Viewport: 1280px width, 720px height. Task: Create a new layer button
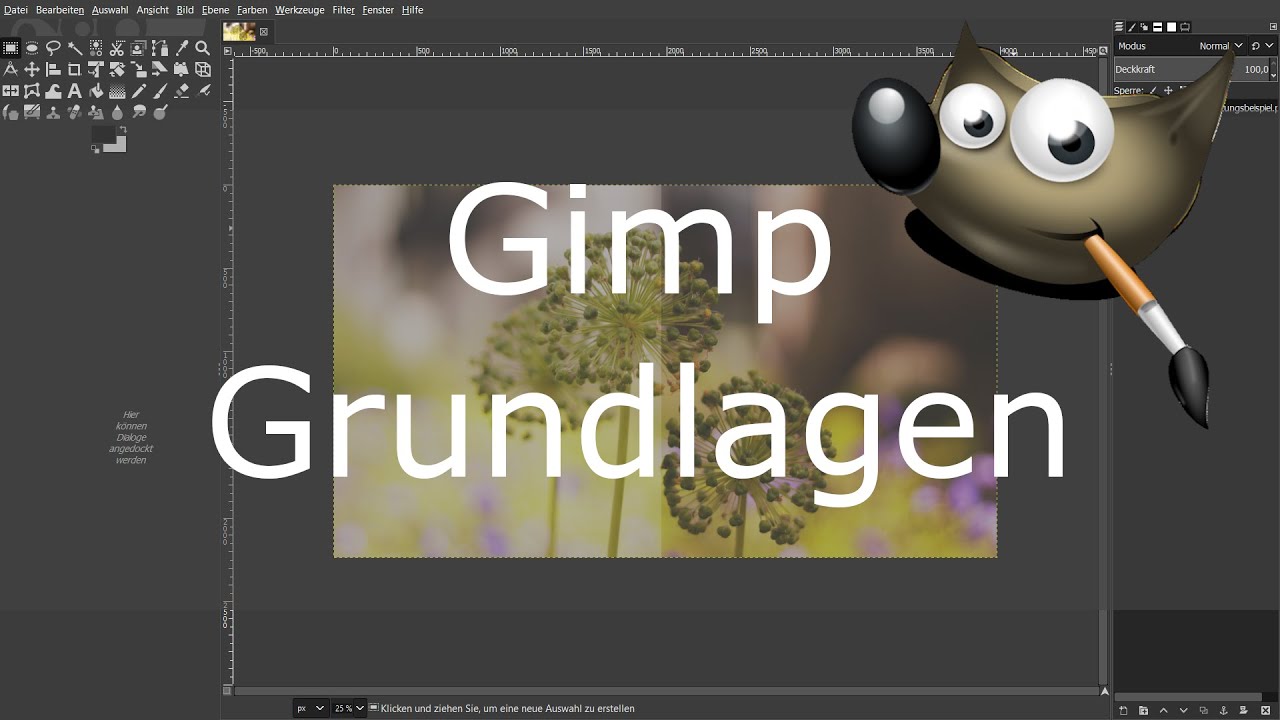(x=1123, y=710)
